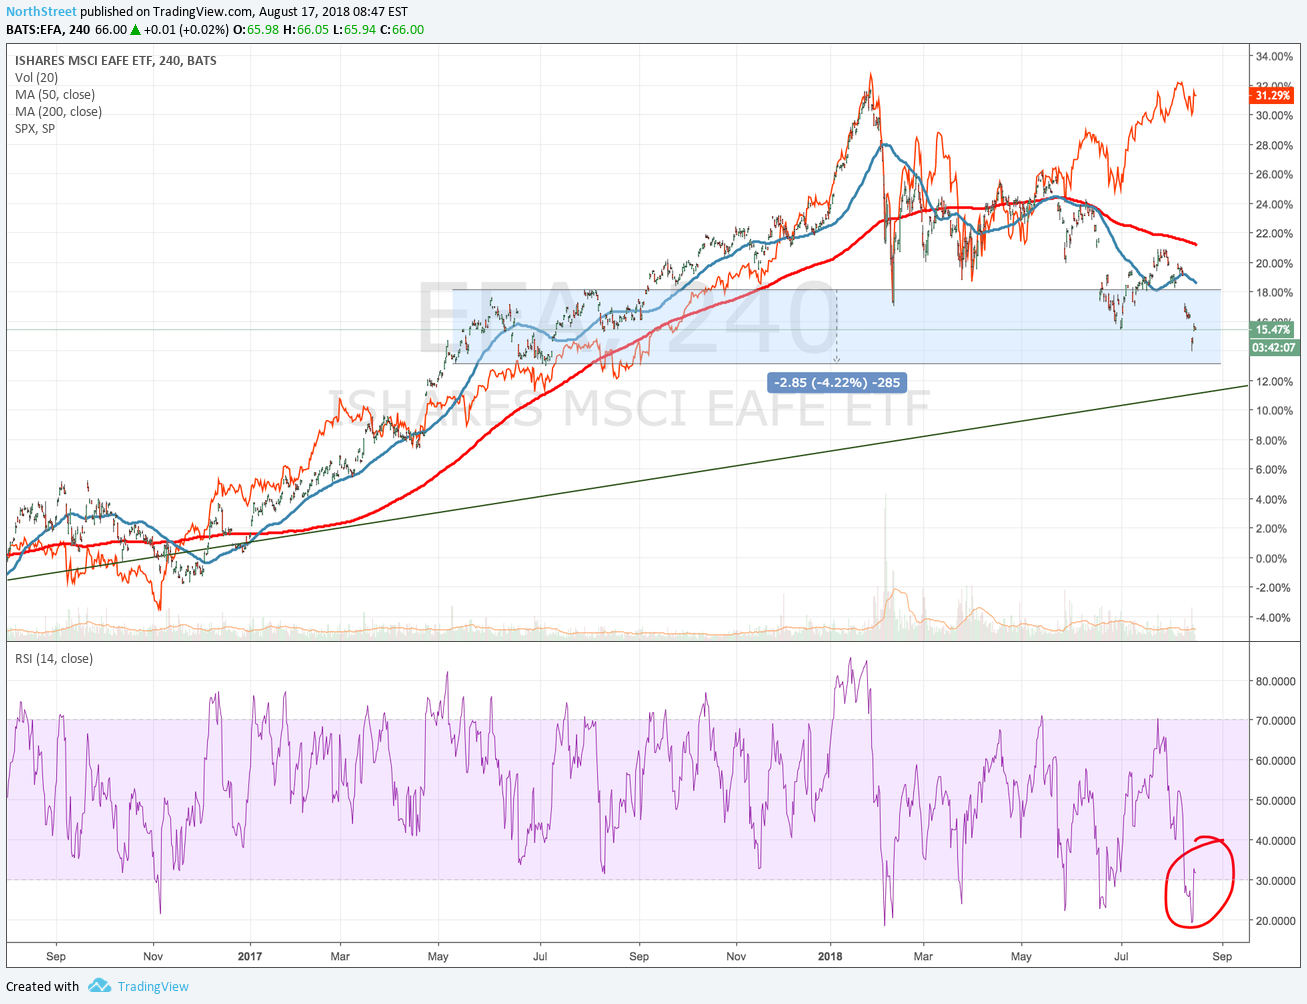Click the O:65.98 open value
This screenshot has width=1307, height=1004.
pyautogui.click(x=255, y=29)
